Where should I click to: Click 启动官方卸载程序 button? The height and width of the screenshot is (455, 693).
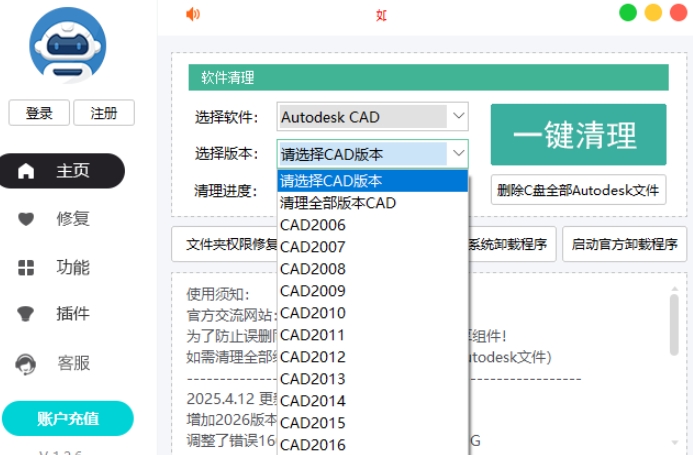624,244
